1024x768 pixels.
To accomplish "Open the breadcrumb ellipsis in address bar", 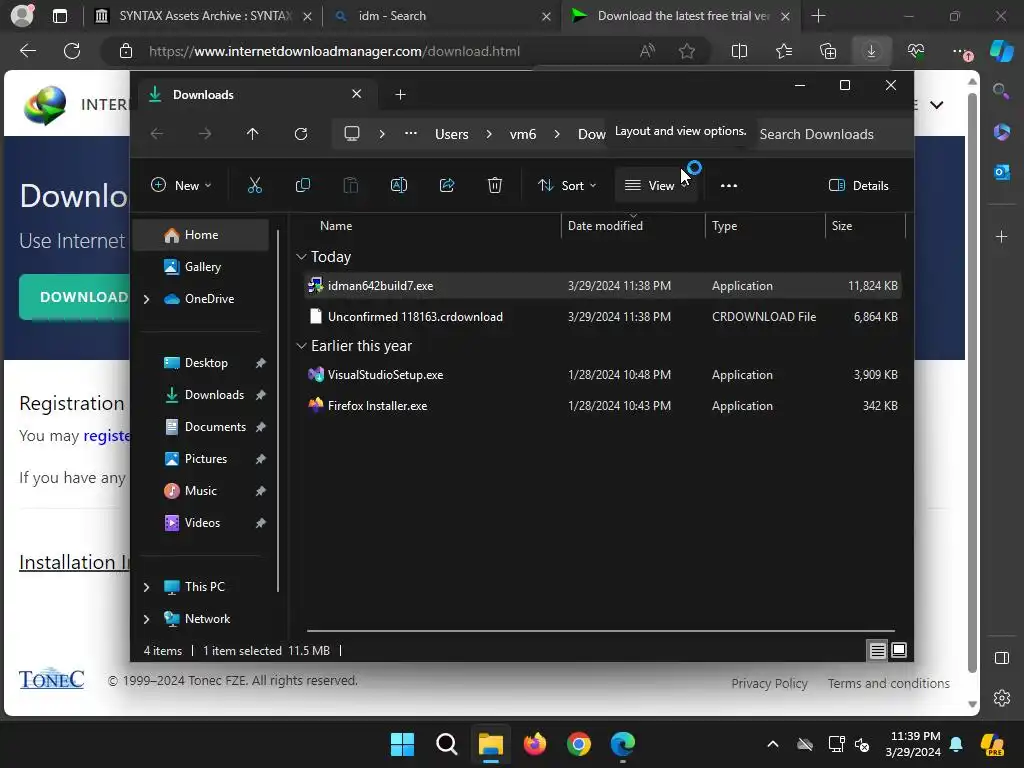I will (411, 134).
